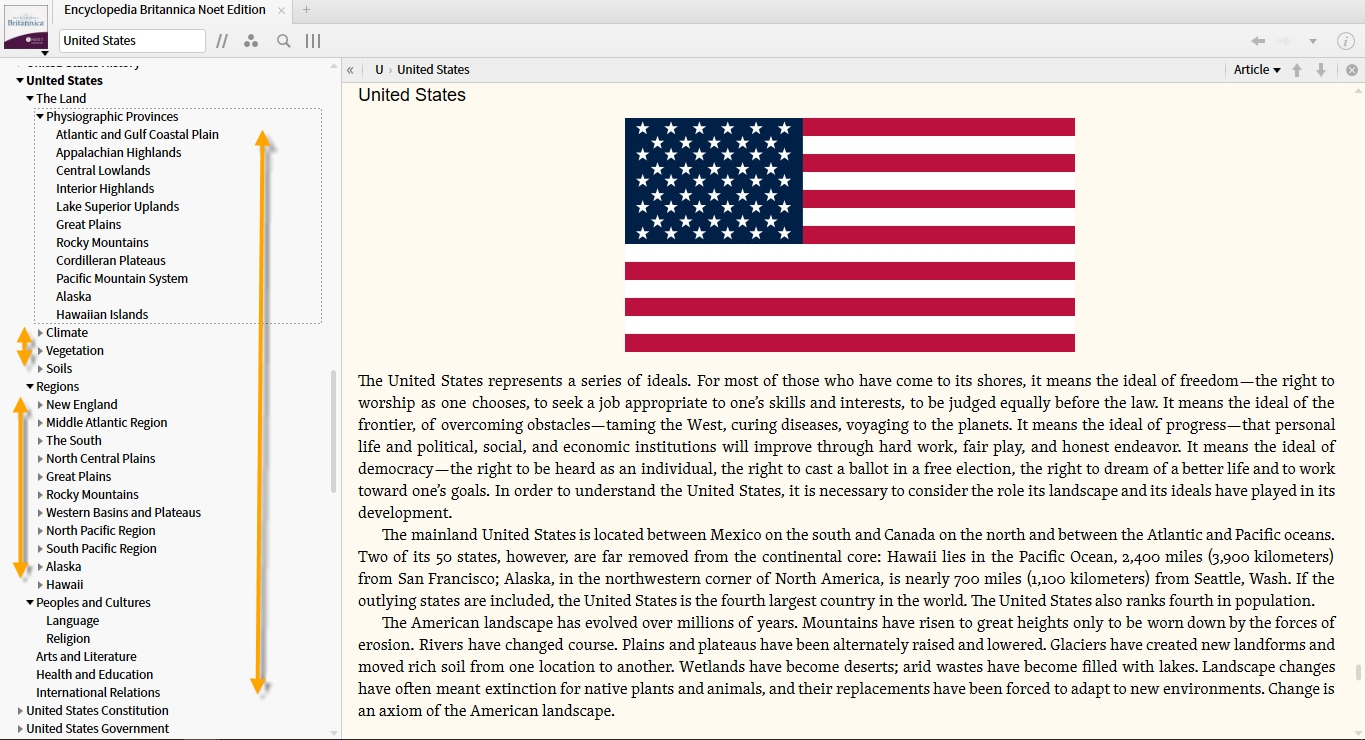
Task: Select Western Basins and Plateaus
Action: click(x=123, y=513)
